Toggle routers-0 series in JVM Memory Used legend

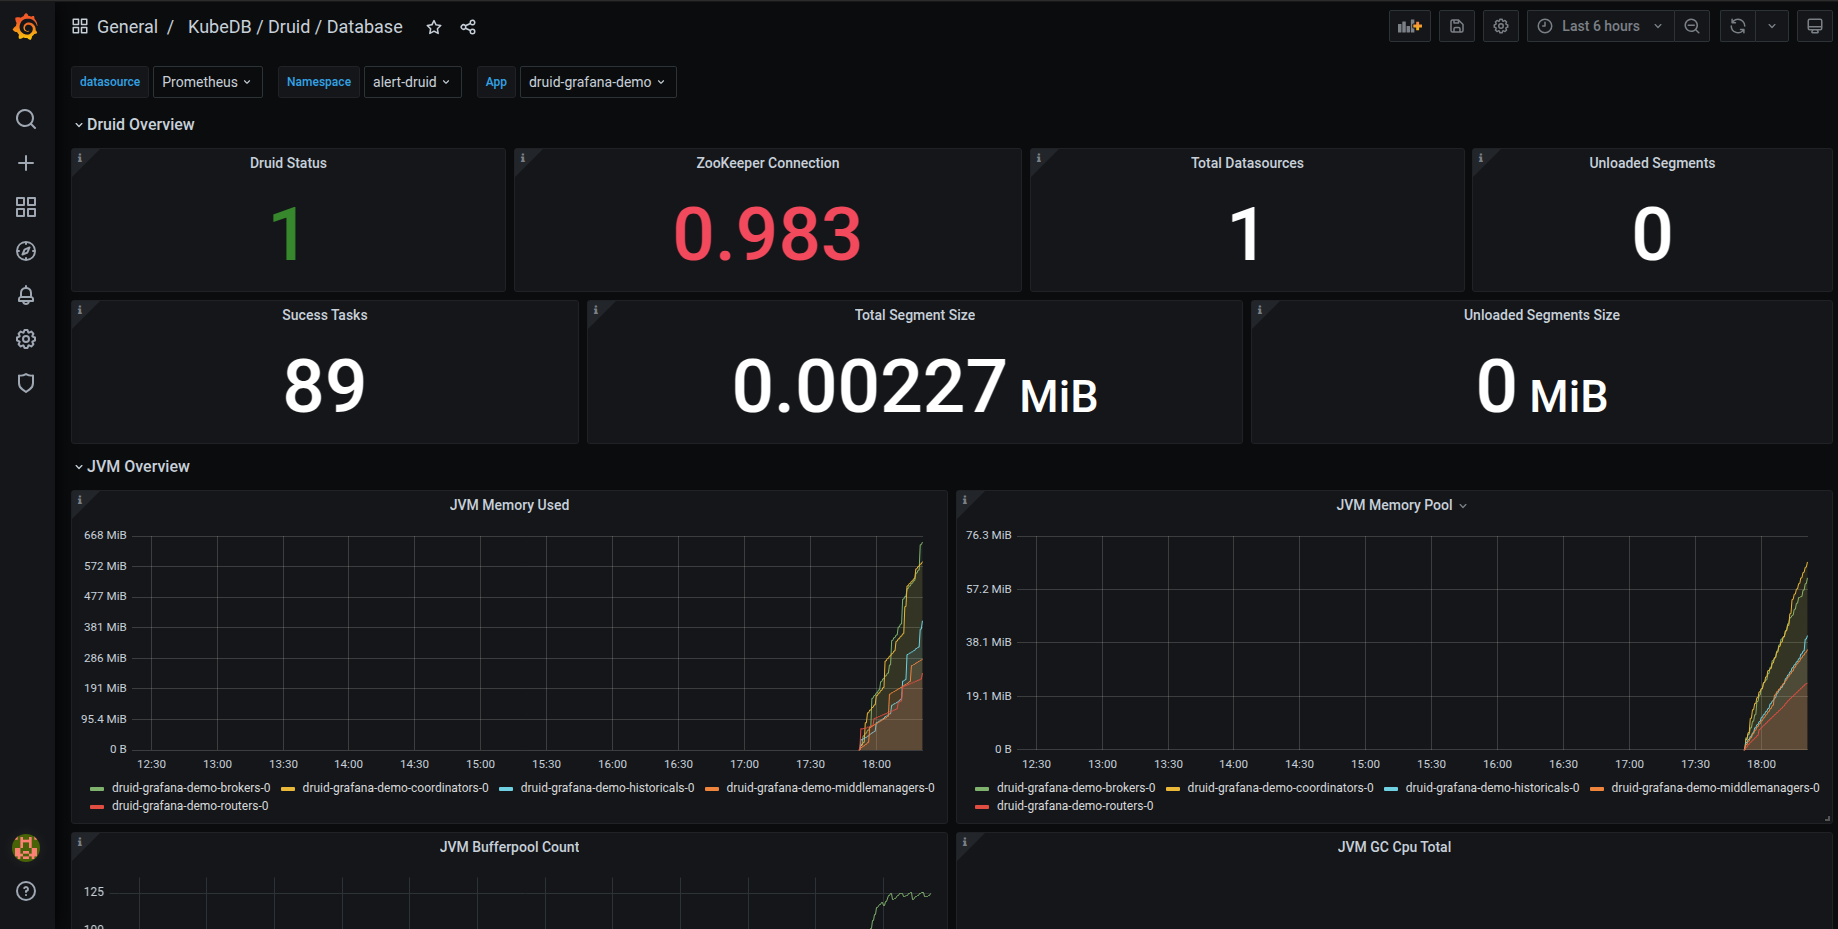click(x=190, y=806)
